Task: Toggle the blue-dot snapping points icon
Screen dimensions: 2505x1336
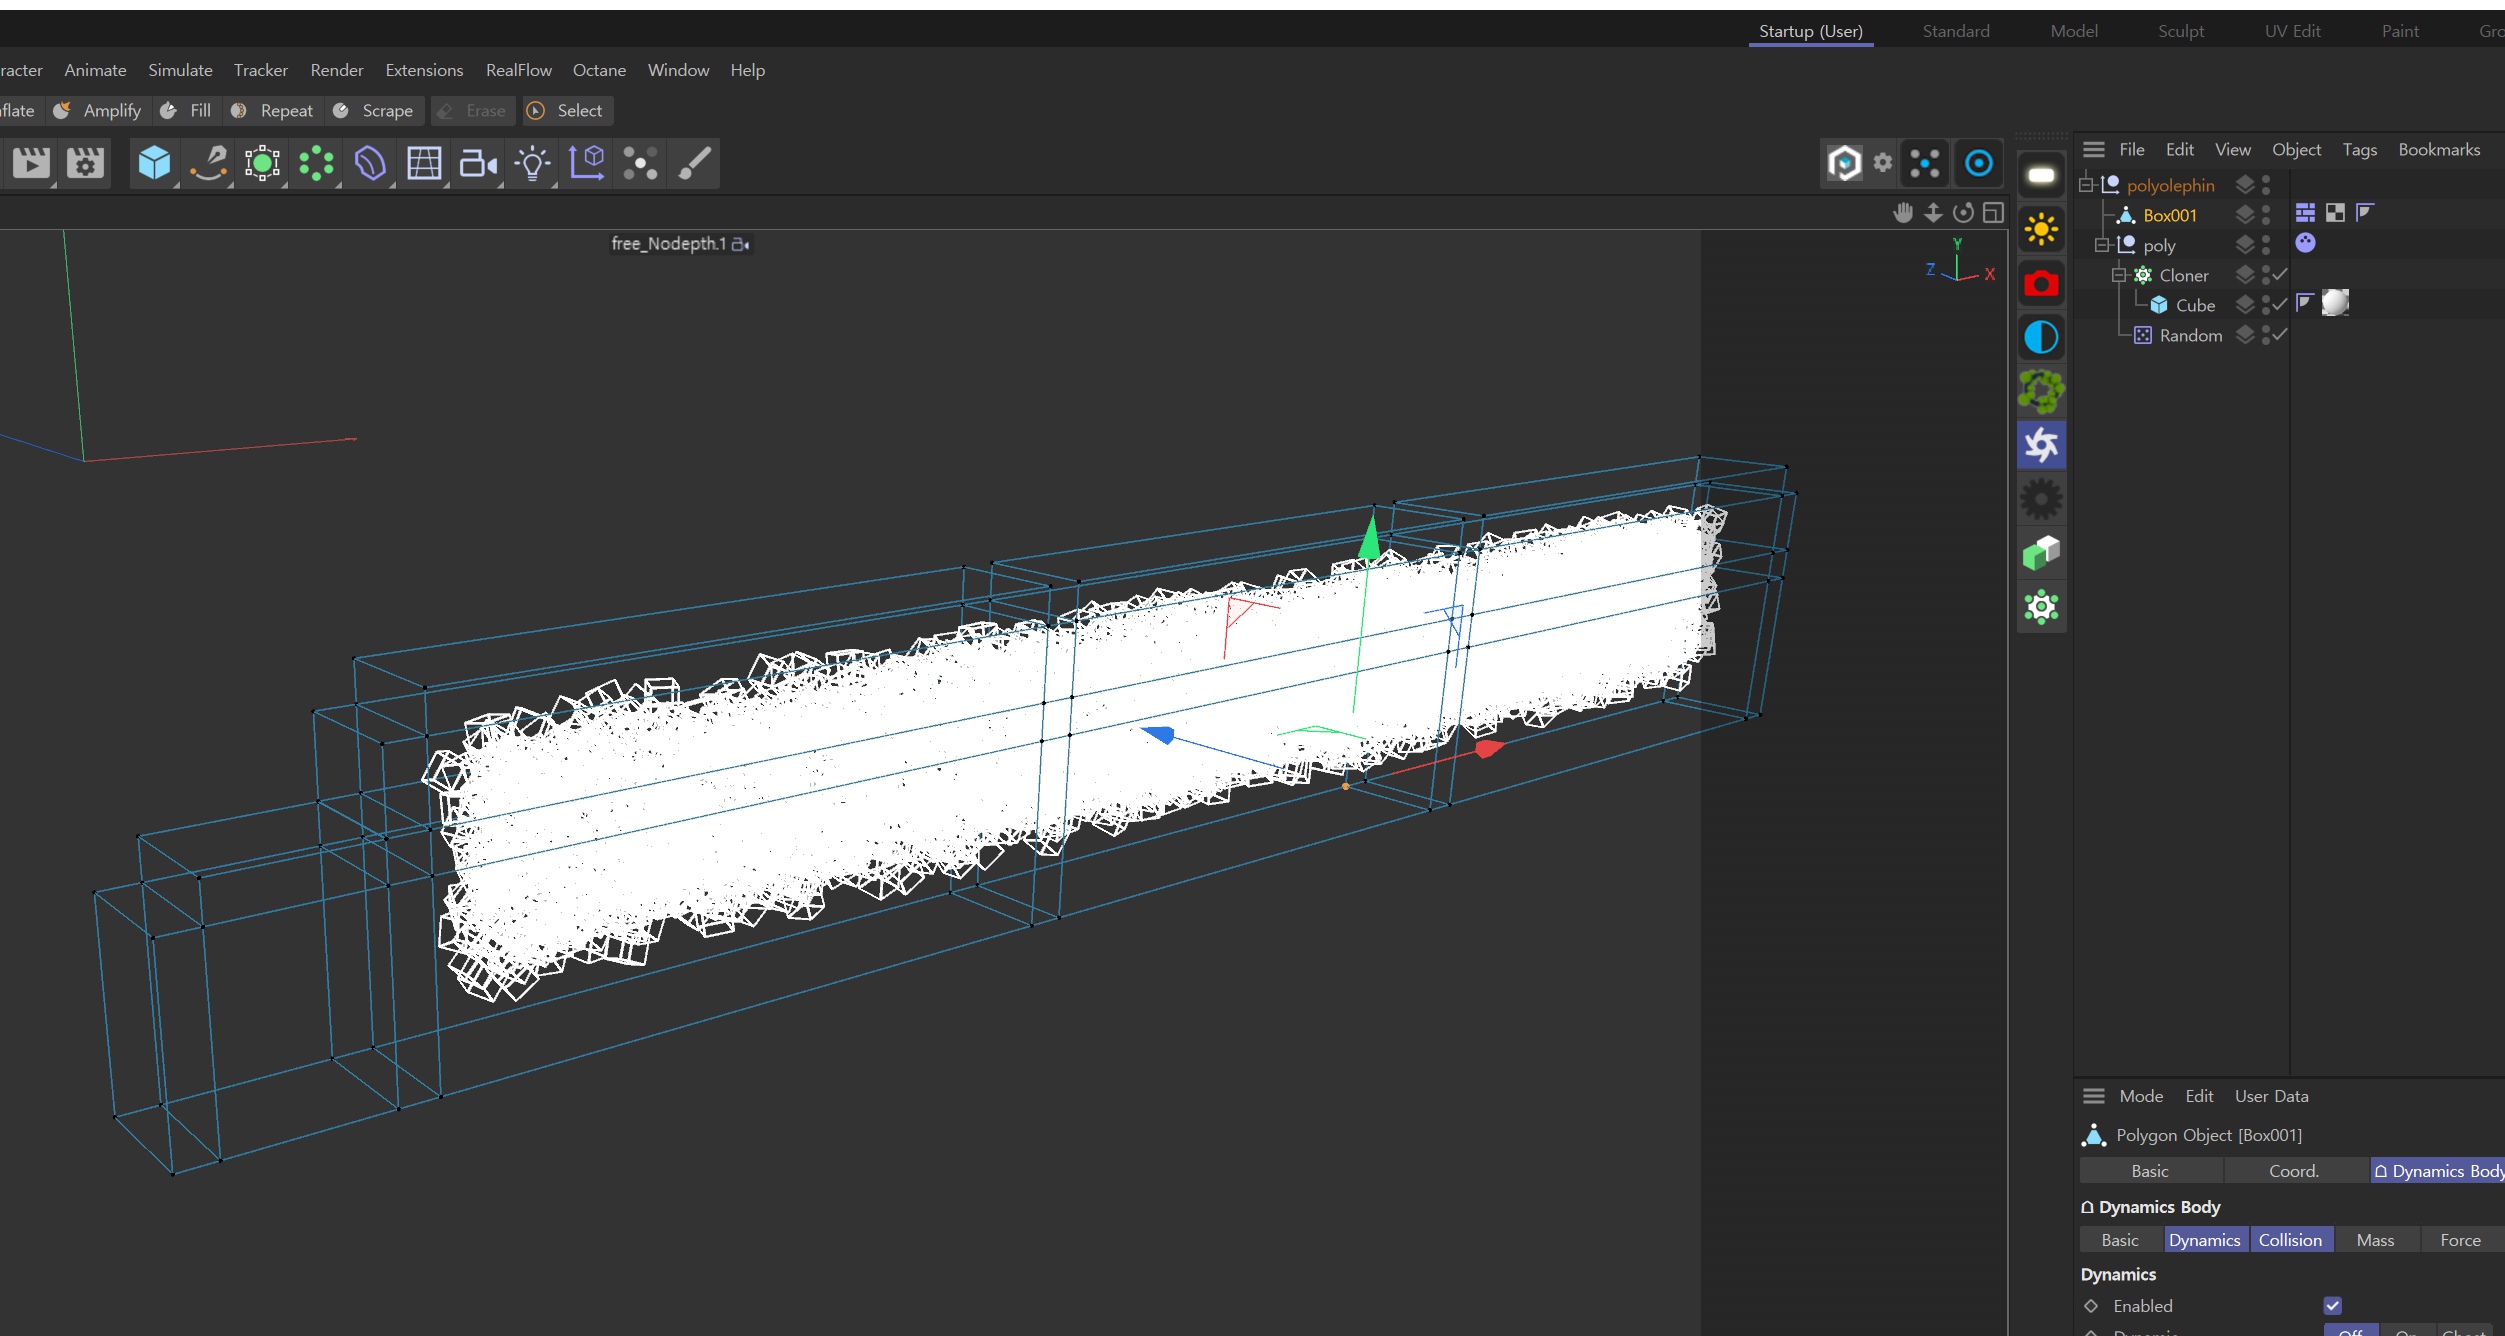Action: pyautogui.click(x=1925, y=163)
